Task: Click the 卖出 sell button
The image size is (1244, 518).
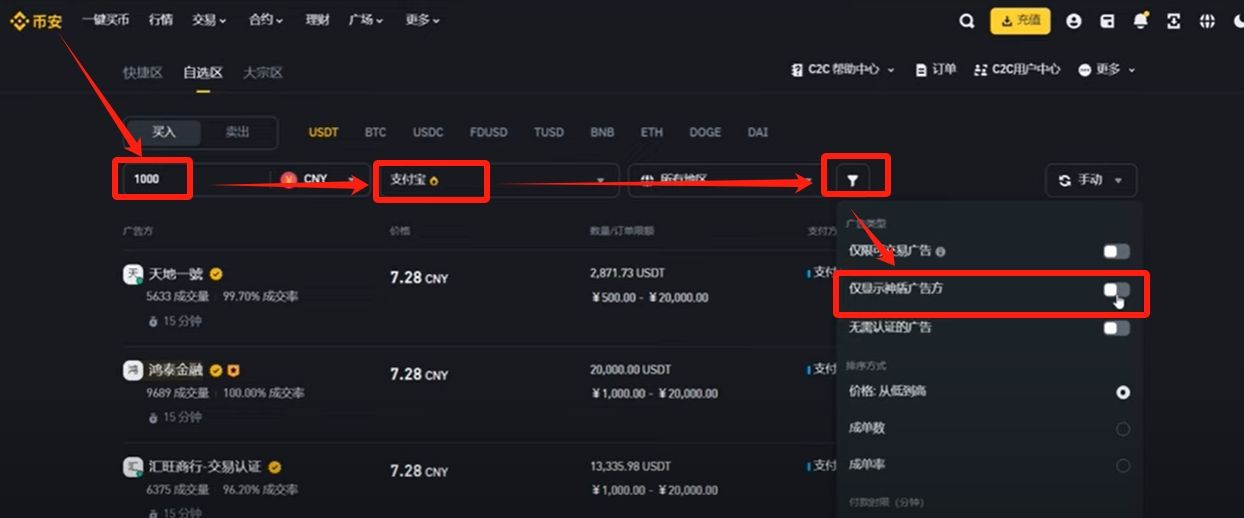Action: (x=237, y=132)
